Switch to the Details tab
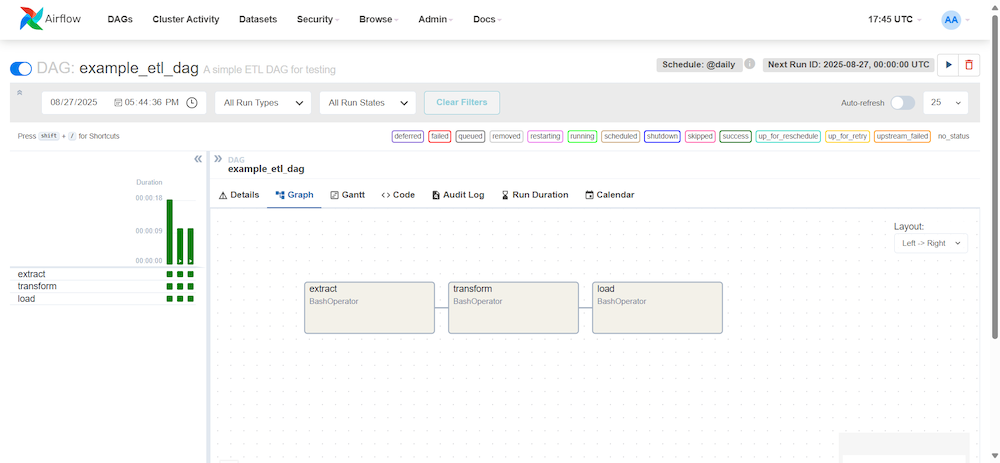This screenshot has height=463, width=1000. click(x=239, y=195)
